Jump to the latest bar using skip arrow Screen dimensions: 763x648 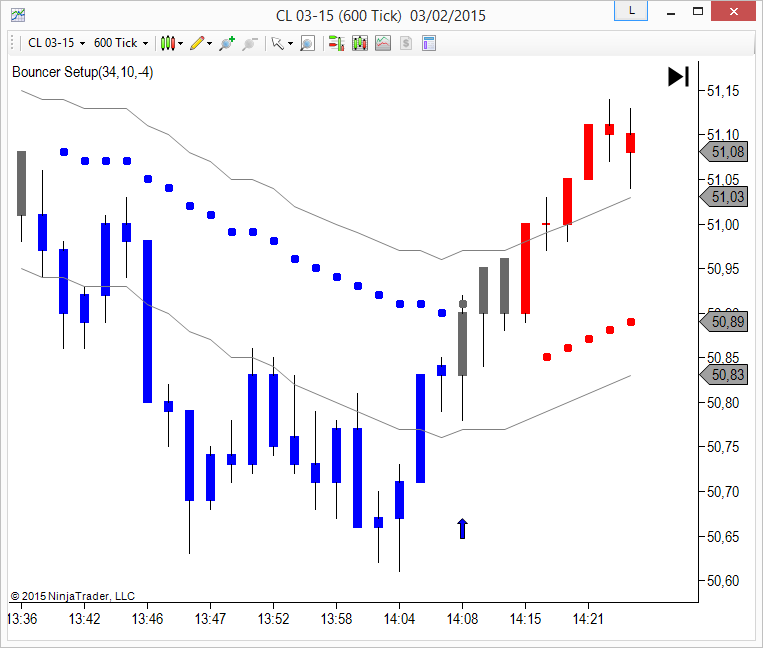[678, 77]
